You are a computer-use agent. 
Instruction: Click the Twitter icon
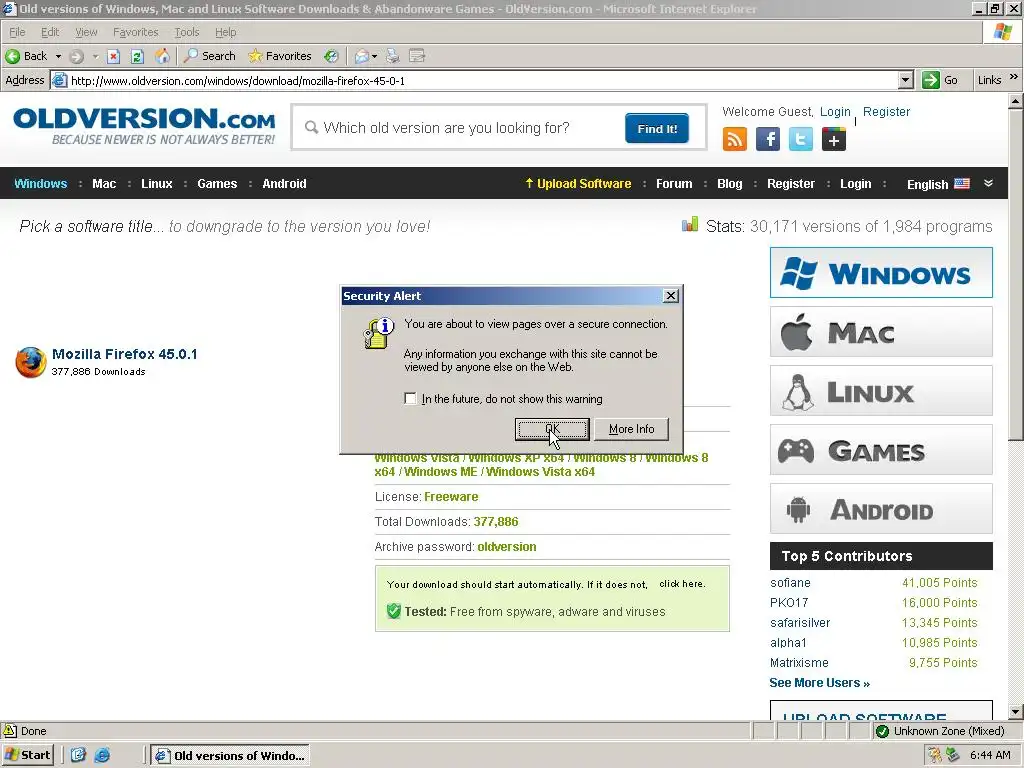click(x=801, y=139)
